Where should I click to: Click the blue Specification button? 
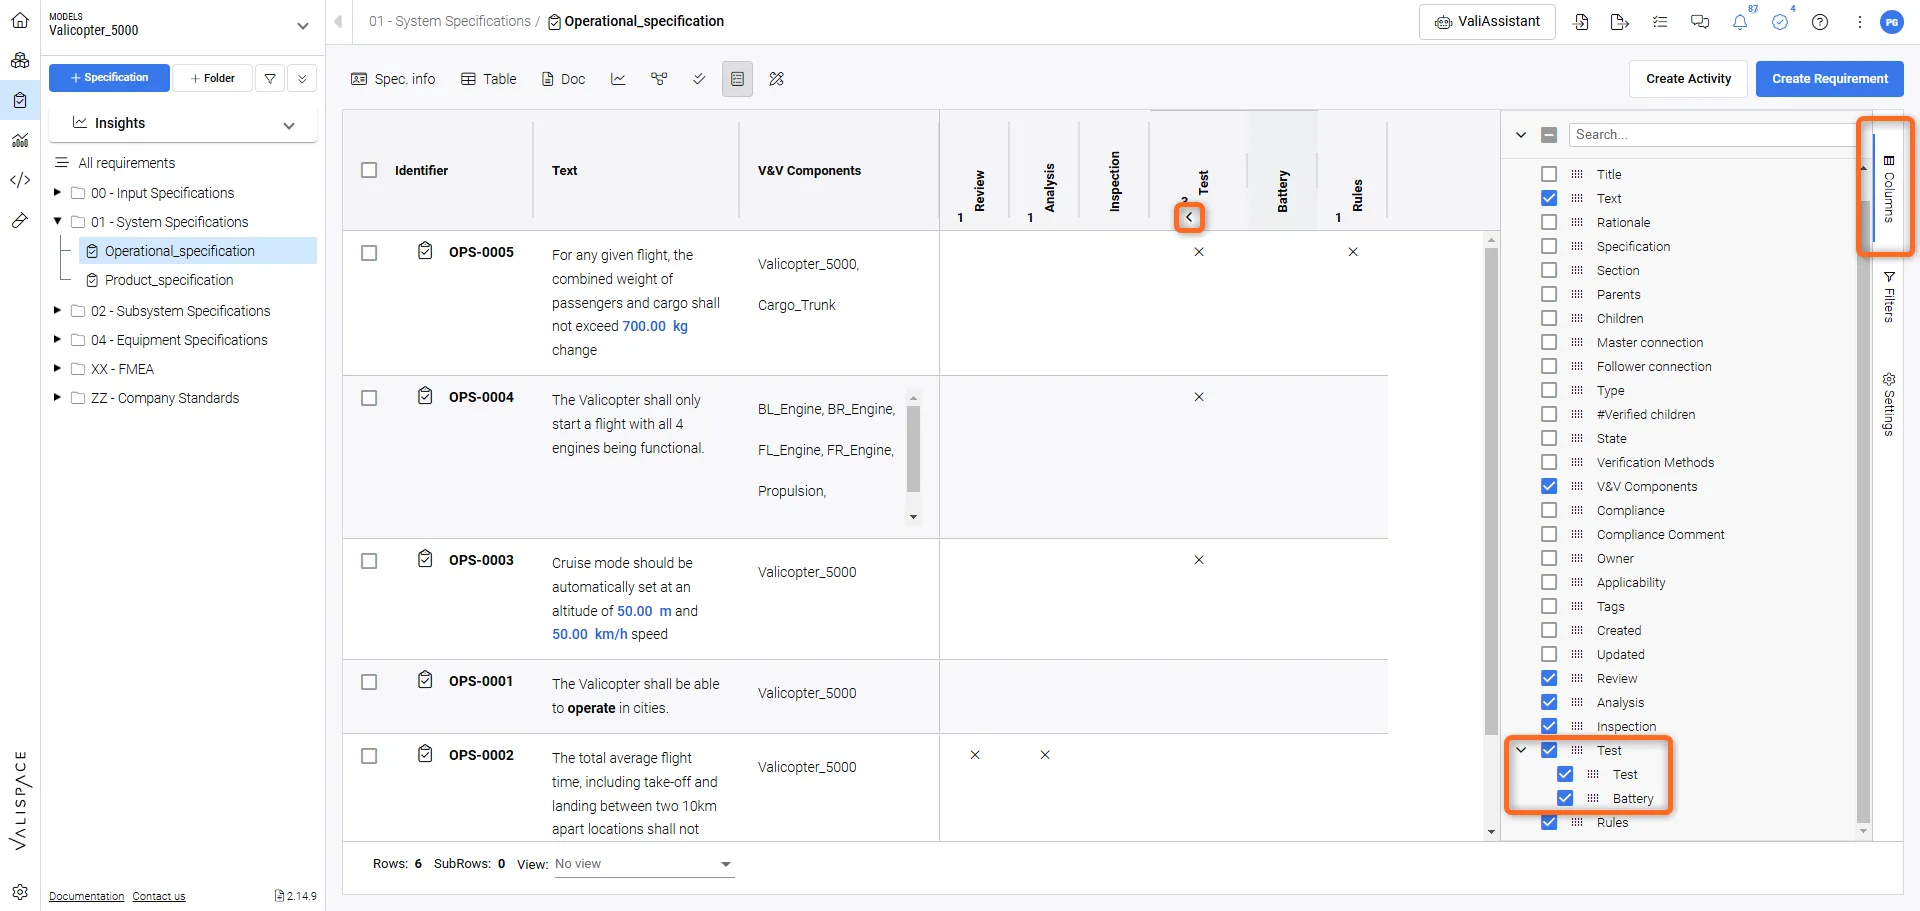tap(109, 78)
